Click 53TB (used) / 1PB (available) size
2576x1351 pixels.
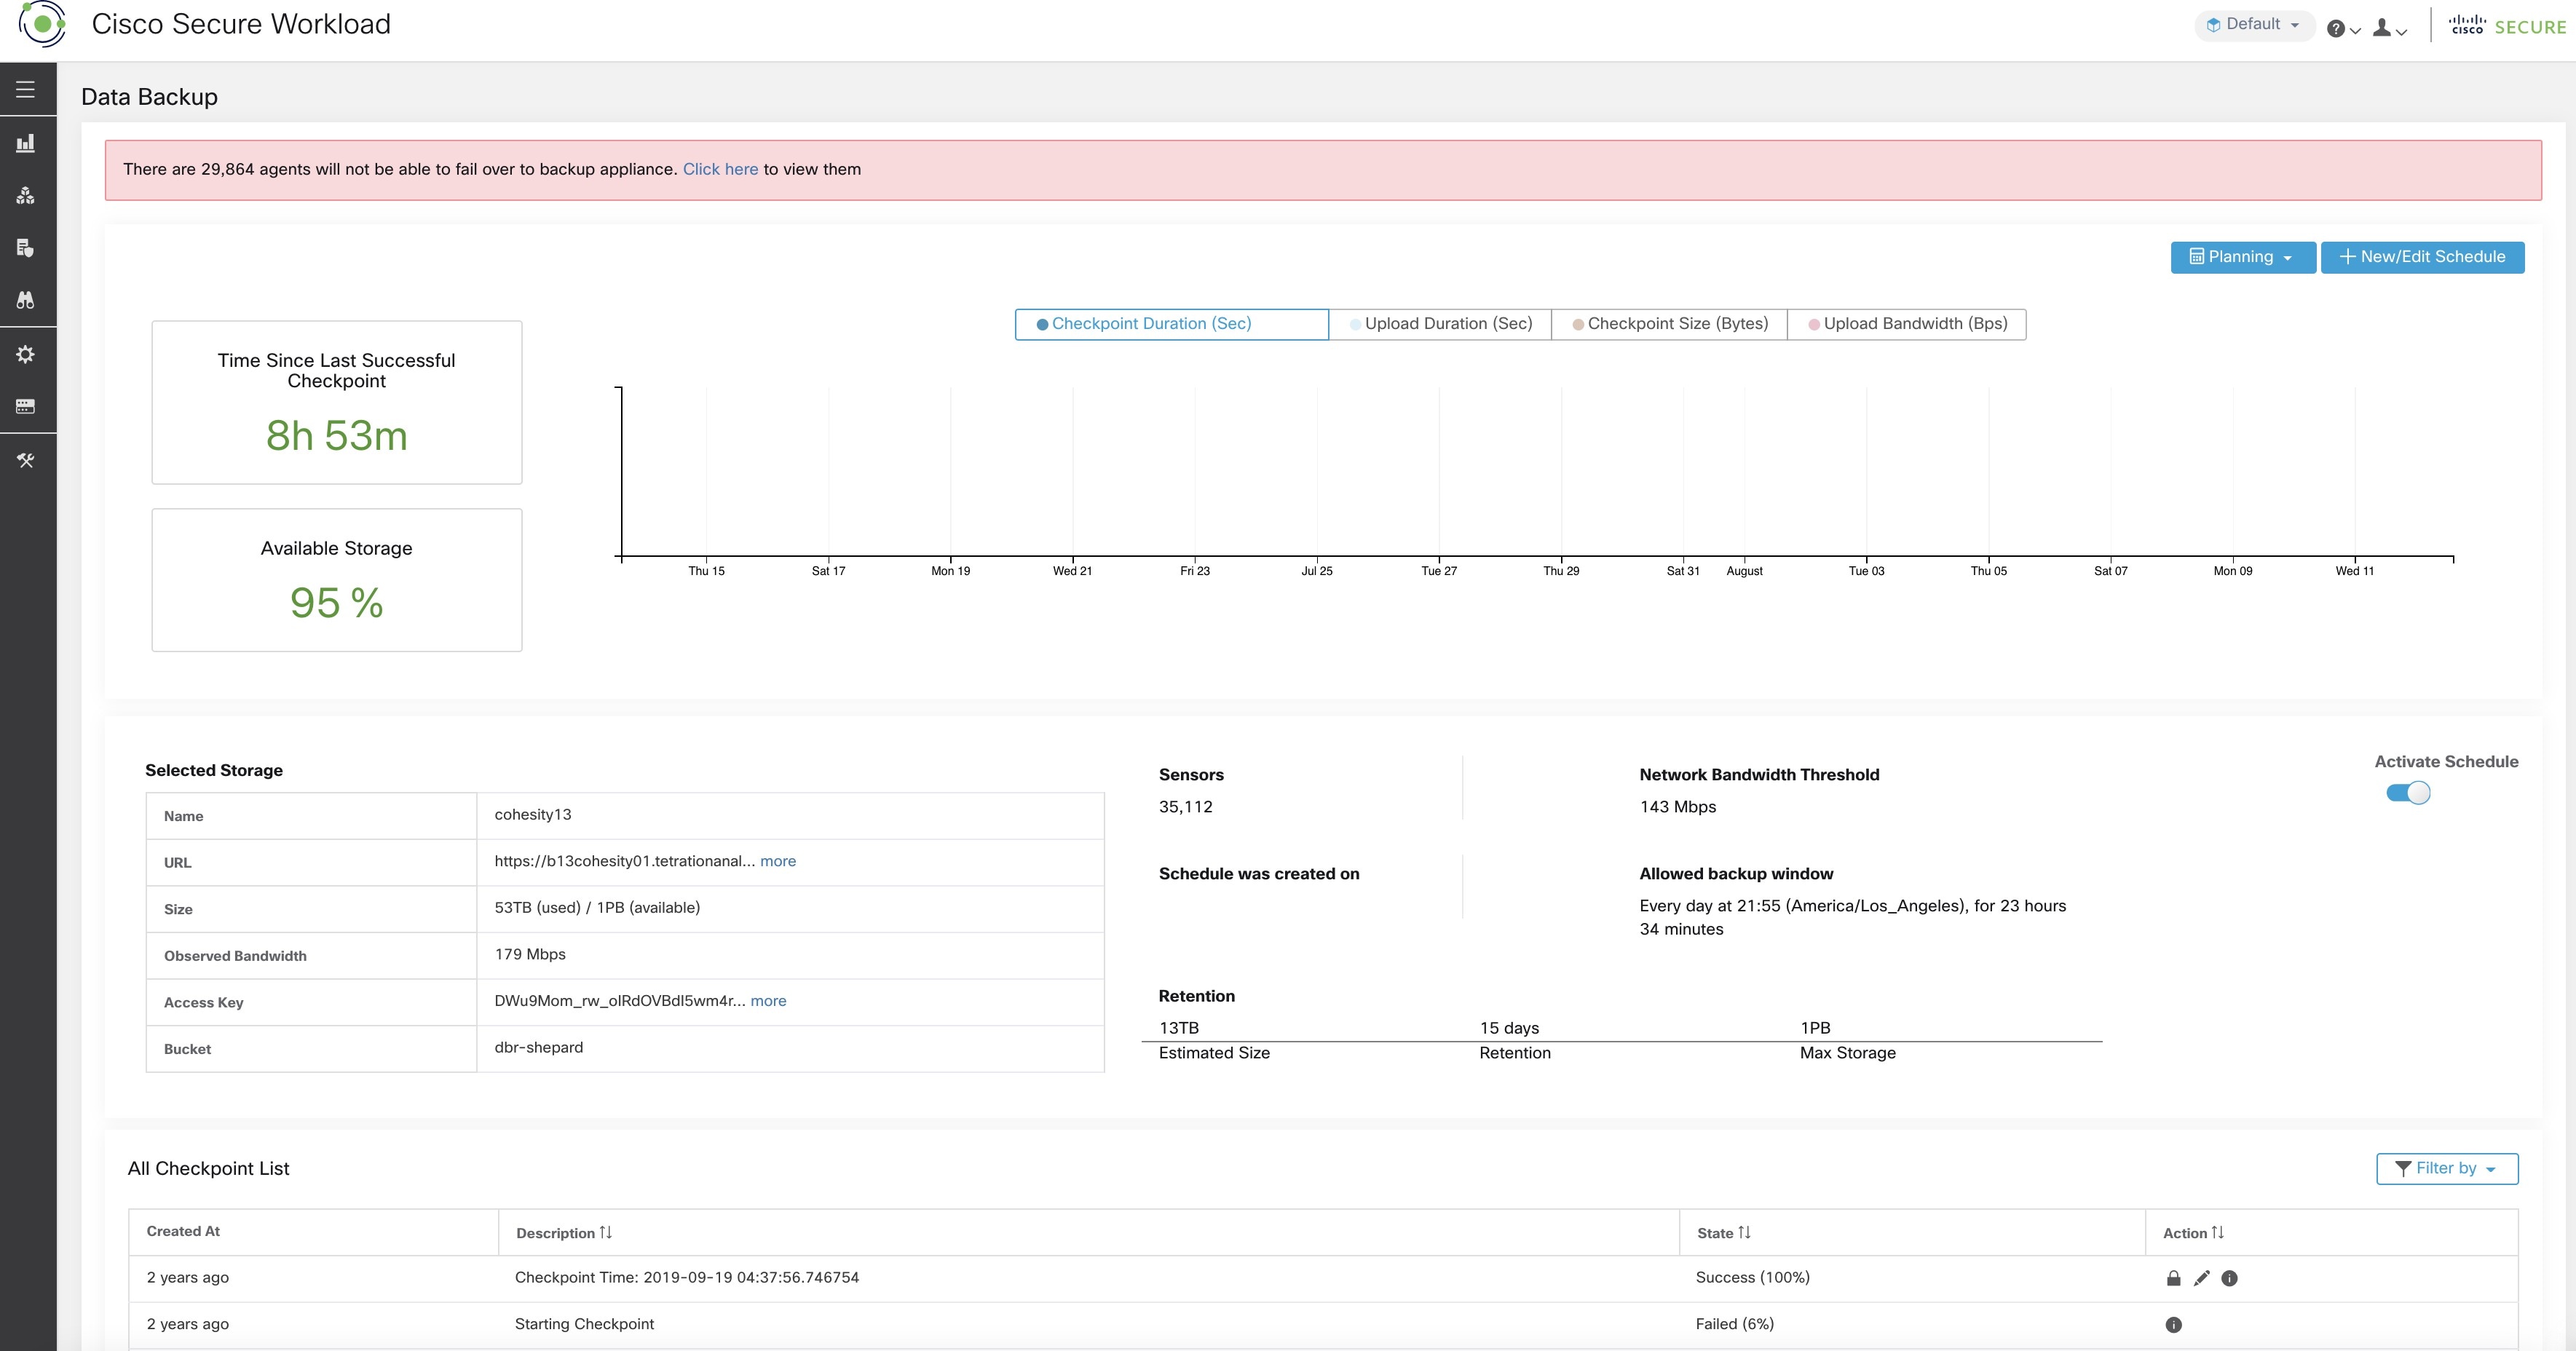[597, 908]
